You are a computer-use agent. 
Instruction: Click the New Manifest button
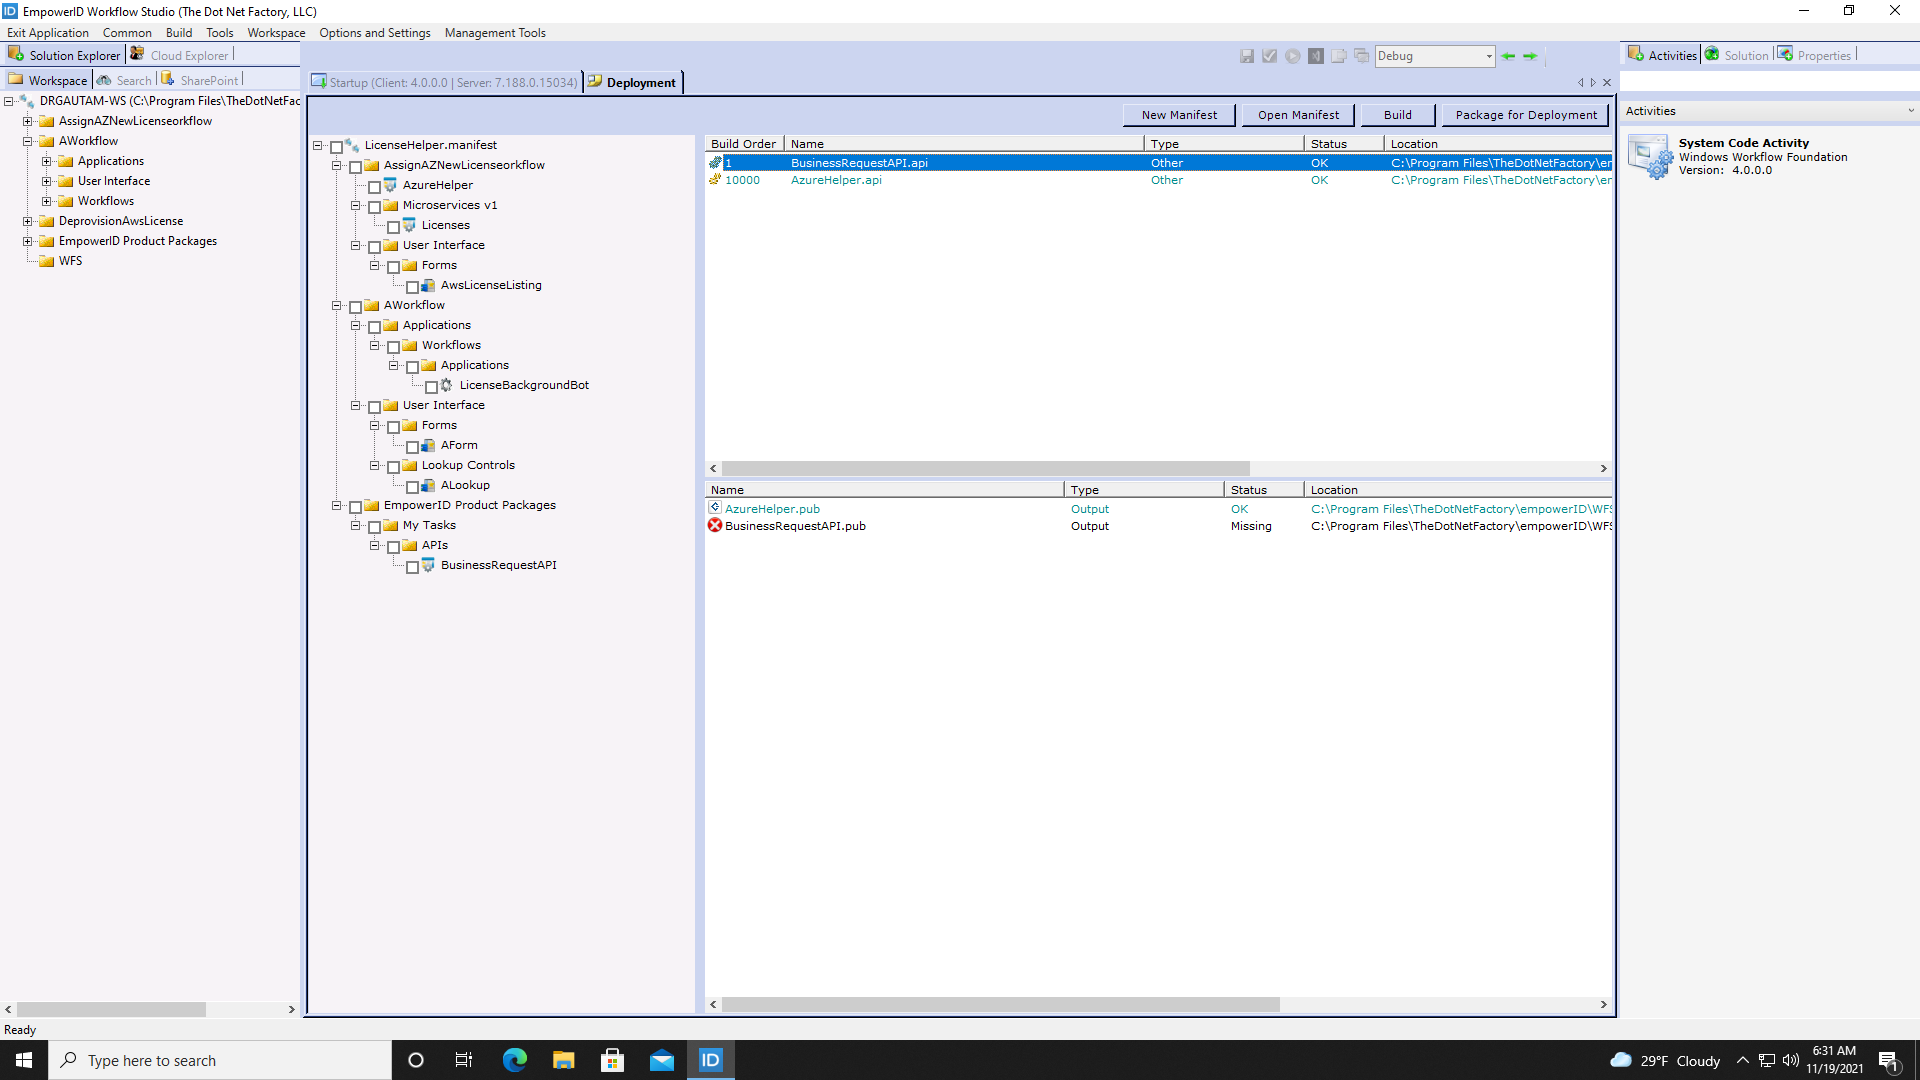pos(1179,114)
